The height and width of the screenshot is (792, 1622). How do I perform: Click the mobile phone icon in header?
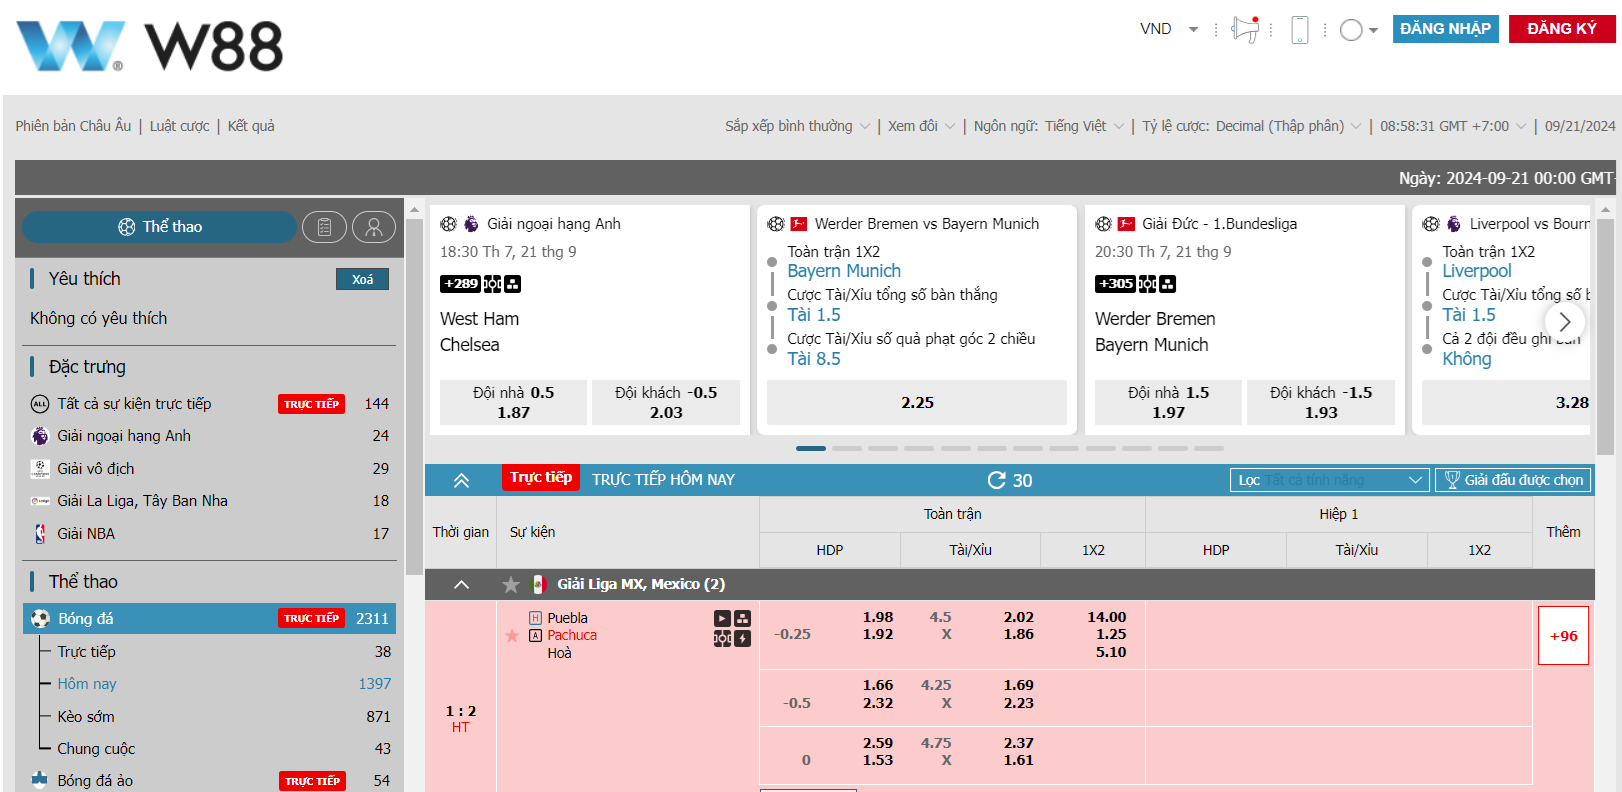[1299, 30]
